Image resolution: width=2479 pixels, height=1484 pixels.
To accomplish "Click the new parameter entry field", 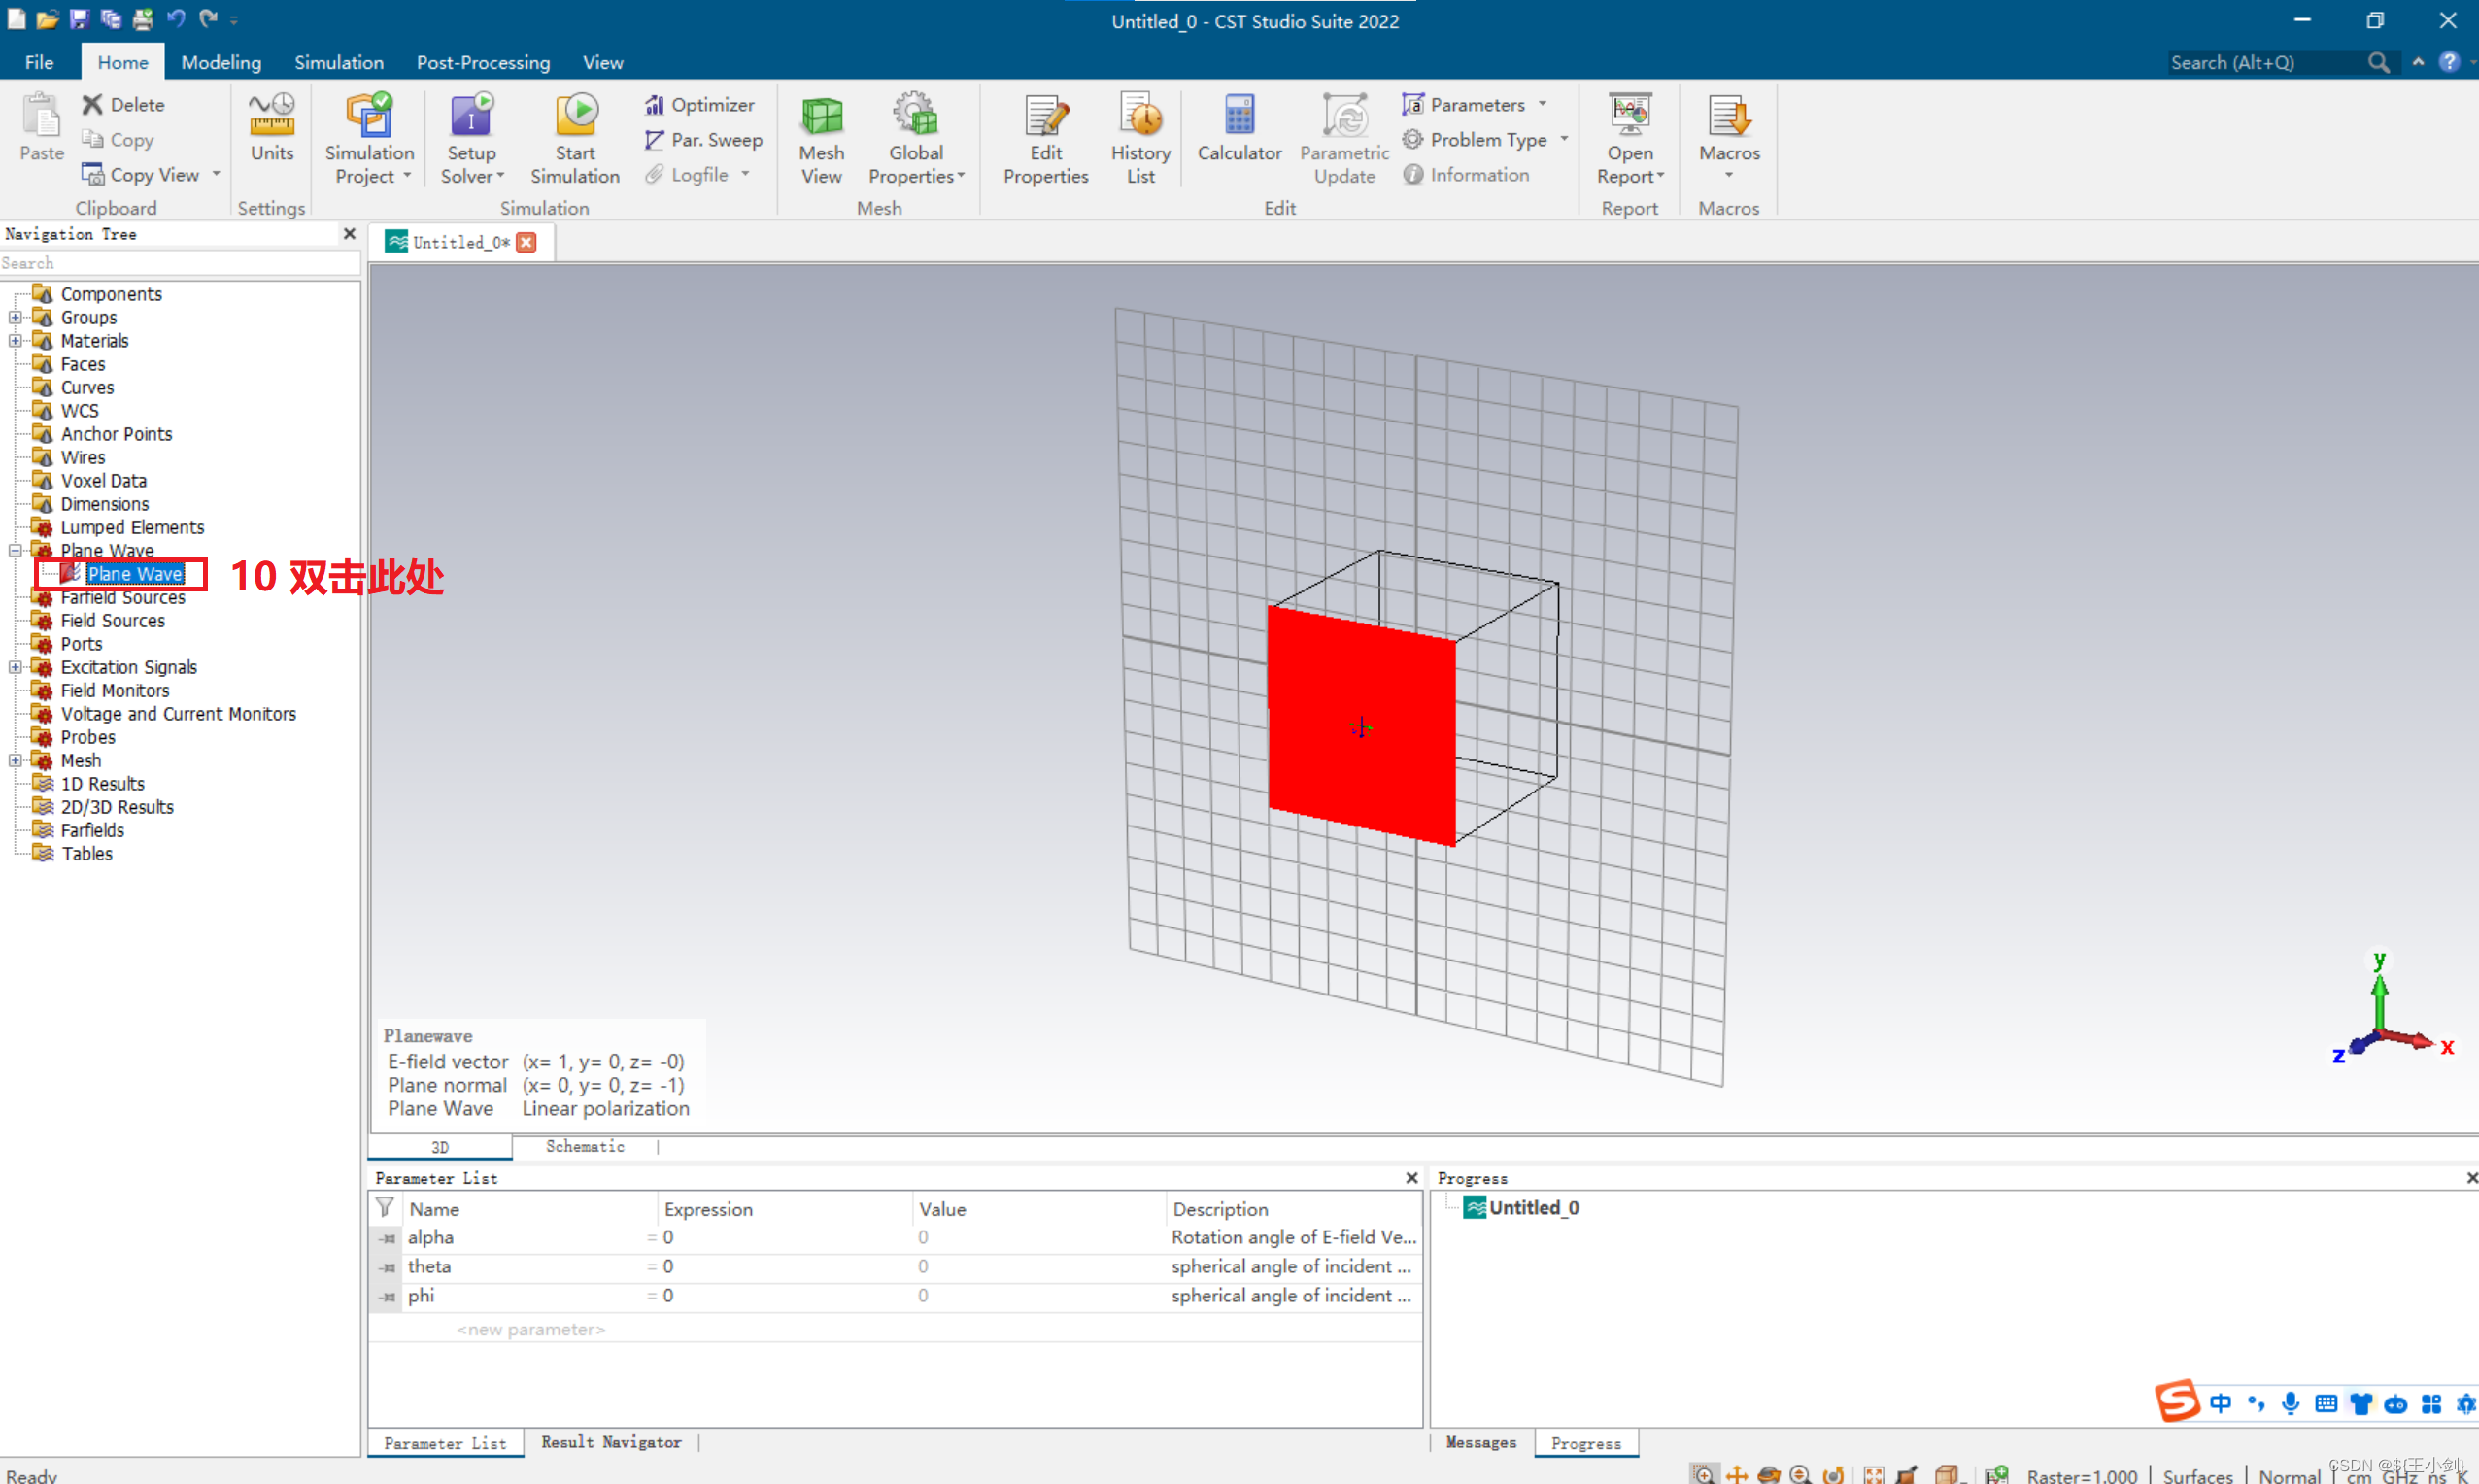I will click(530, 1329).
